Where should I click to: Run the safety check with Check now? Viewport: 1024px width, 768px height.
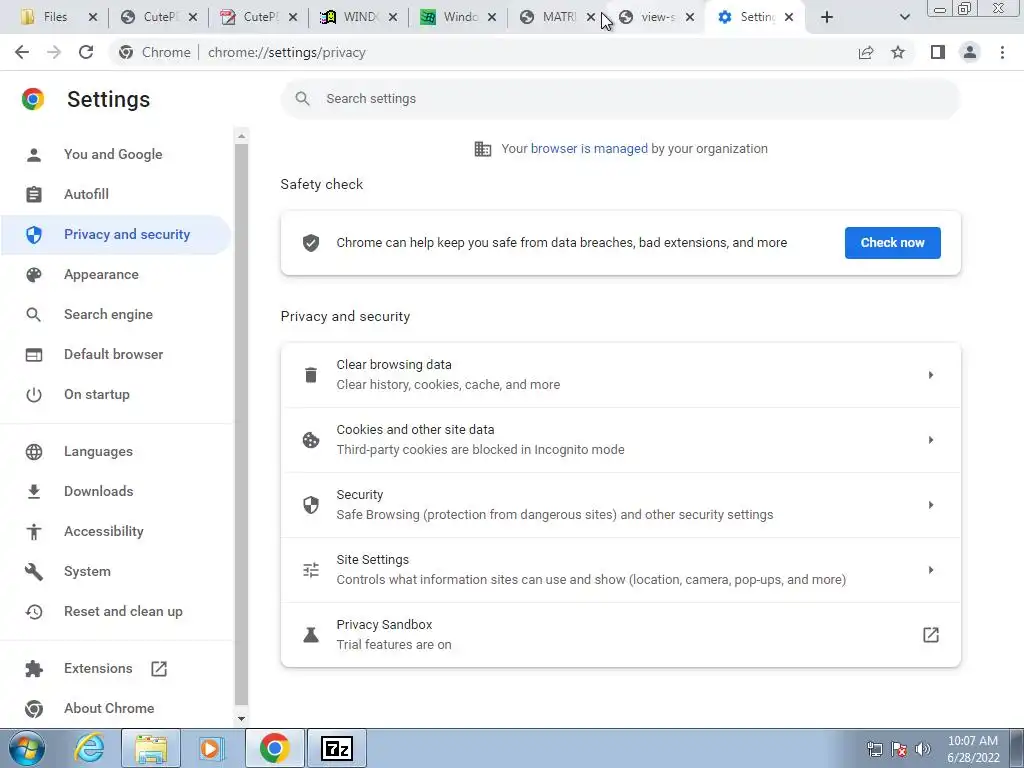(x=892, y=242)
